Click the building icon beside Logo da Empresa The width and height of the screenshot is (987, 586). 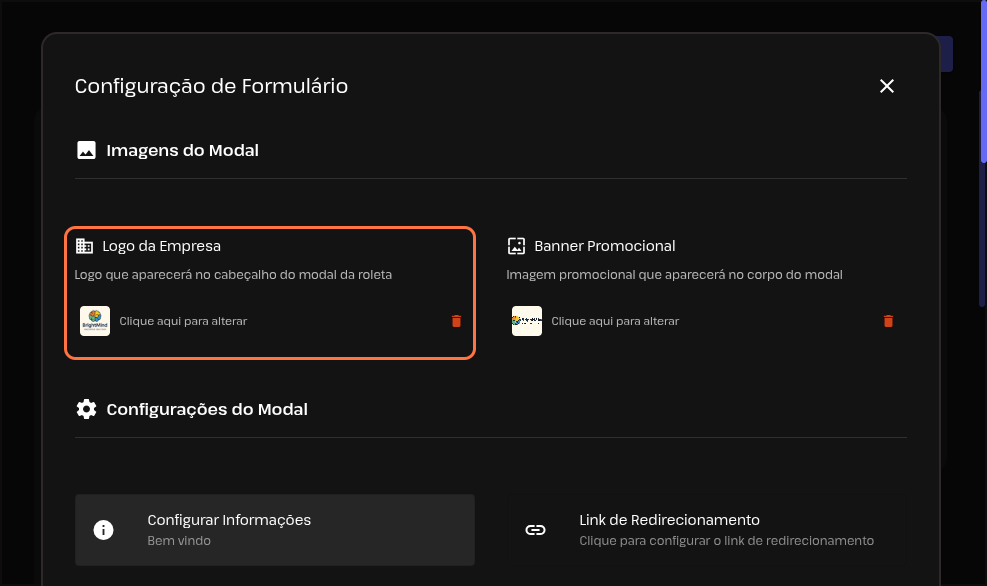click(x=85, y=246)
